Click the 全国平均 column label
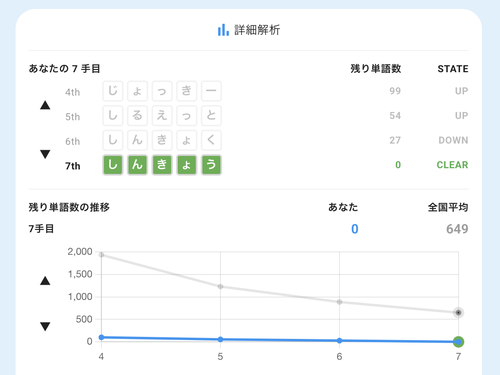Image resolution: width=500 pixels, height=375 pixels. coord(448,207)
